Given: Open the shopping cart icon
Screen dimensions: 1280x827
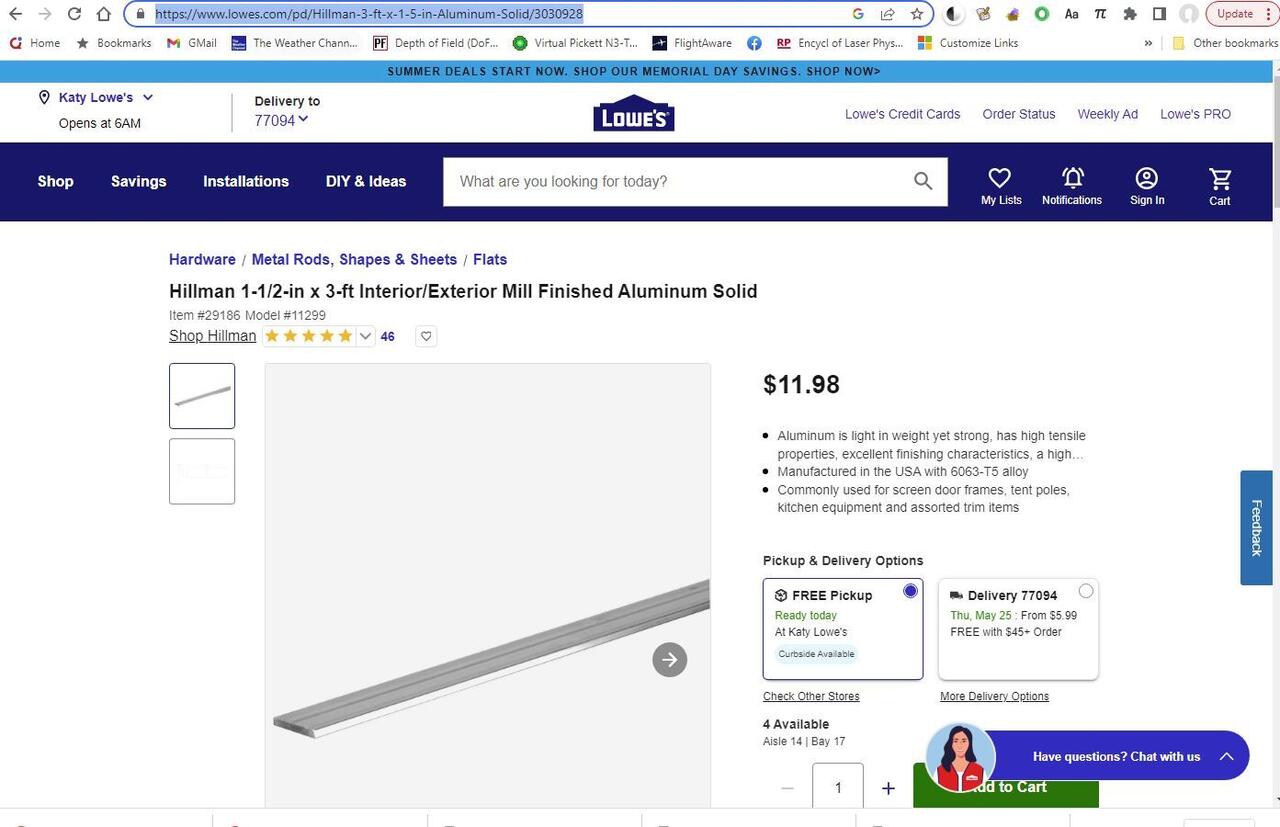Looking at the screenshot, I should click(1219, 180).
